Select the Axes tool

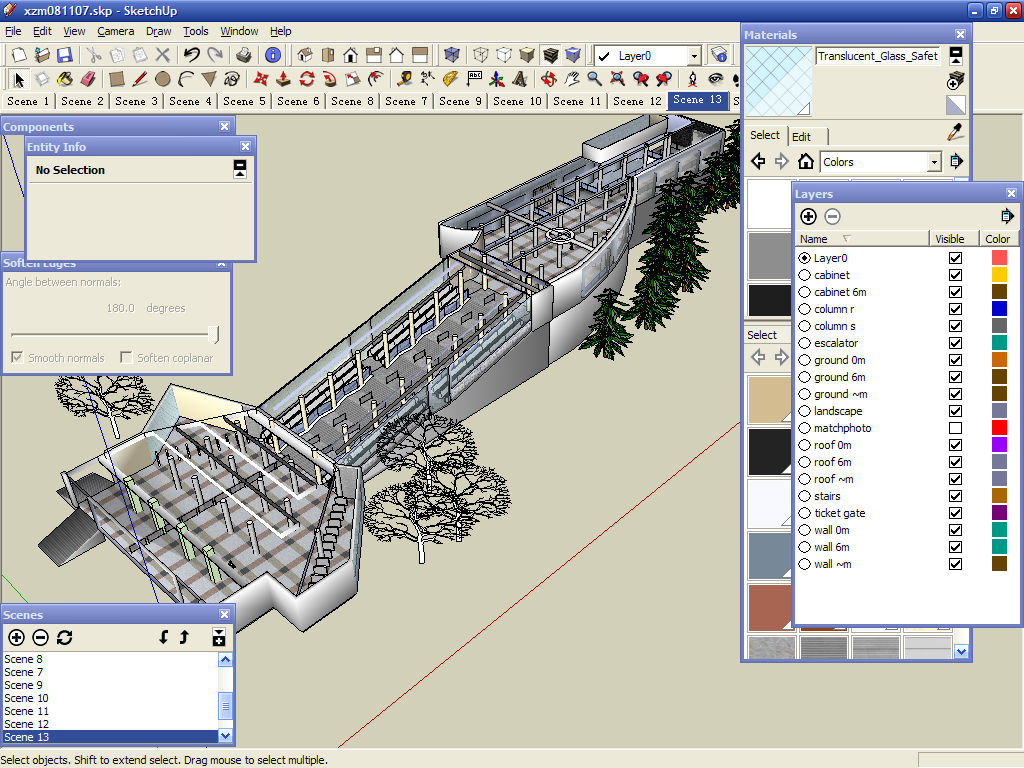497,80
